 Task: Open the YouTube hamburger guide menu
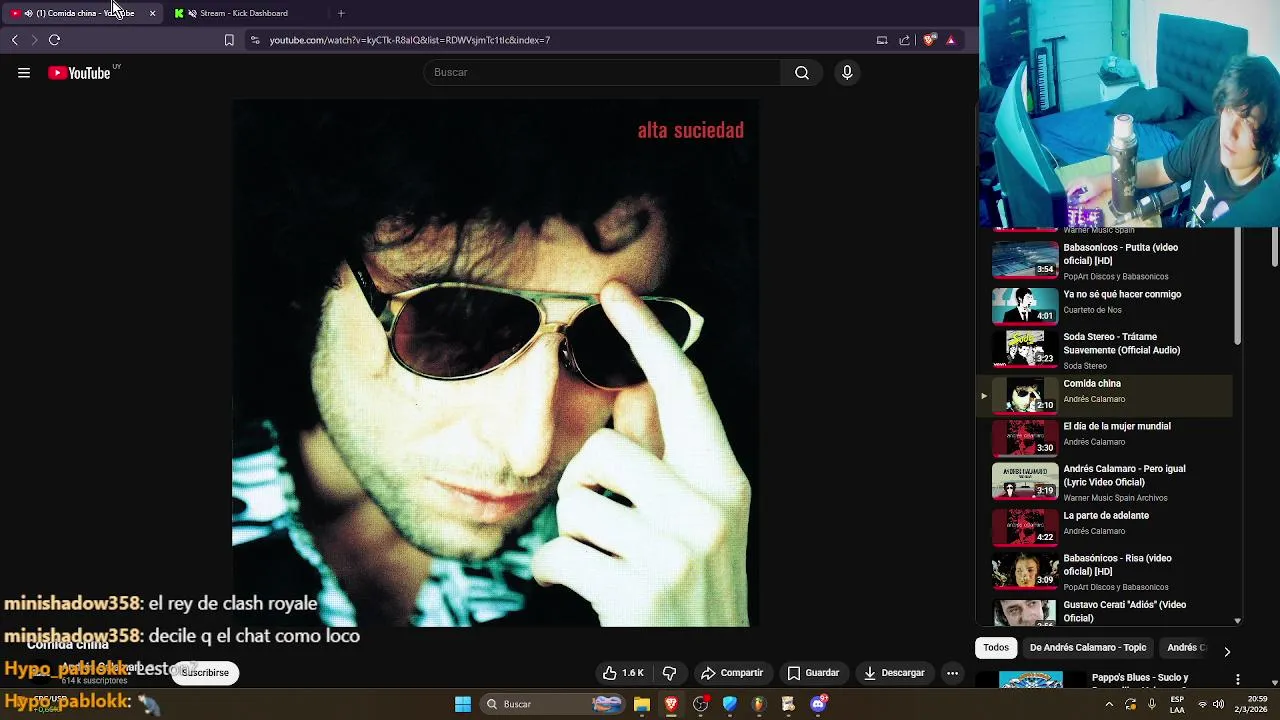[24, 73]
